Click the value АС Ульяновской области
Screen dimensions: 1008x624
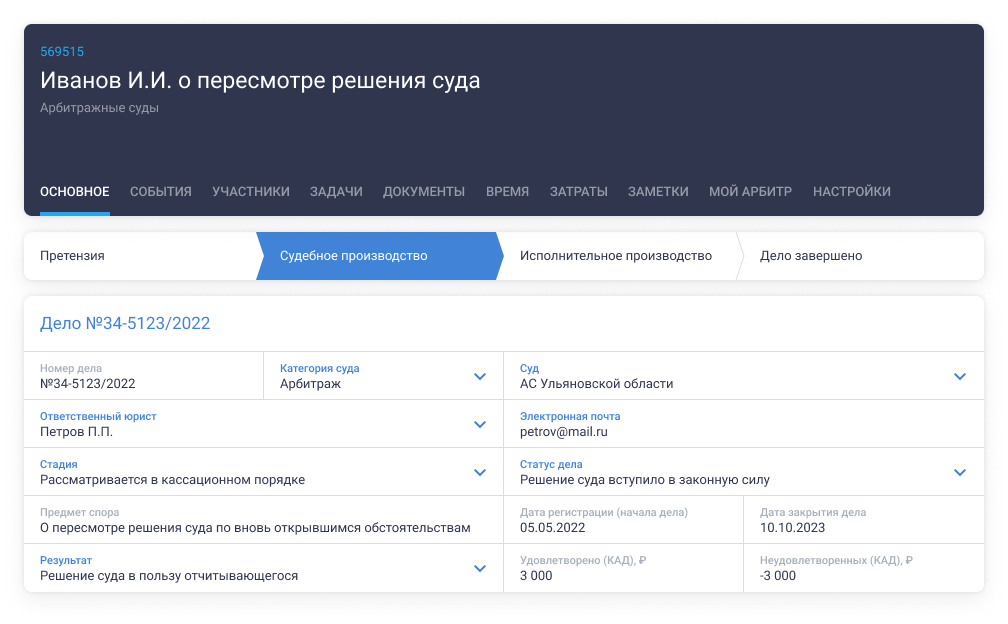pos(597,384)
